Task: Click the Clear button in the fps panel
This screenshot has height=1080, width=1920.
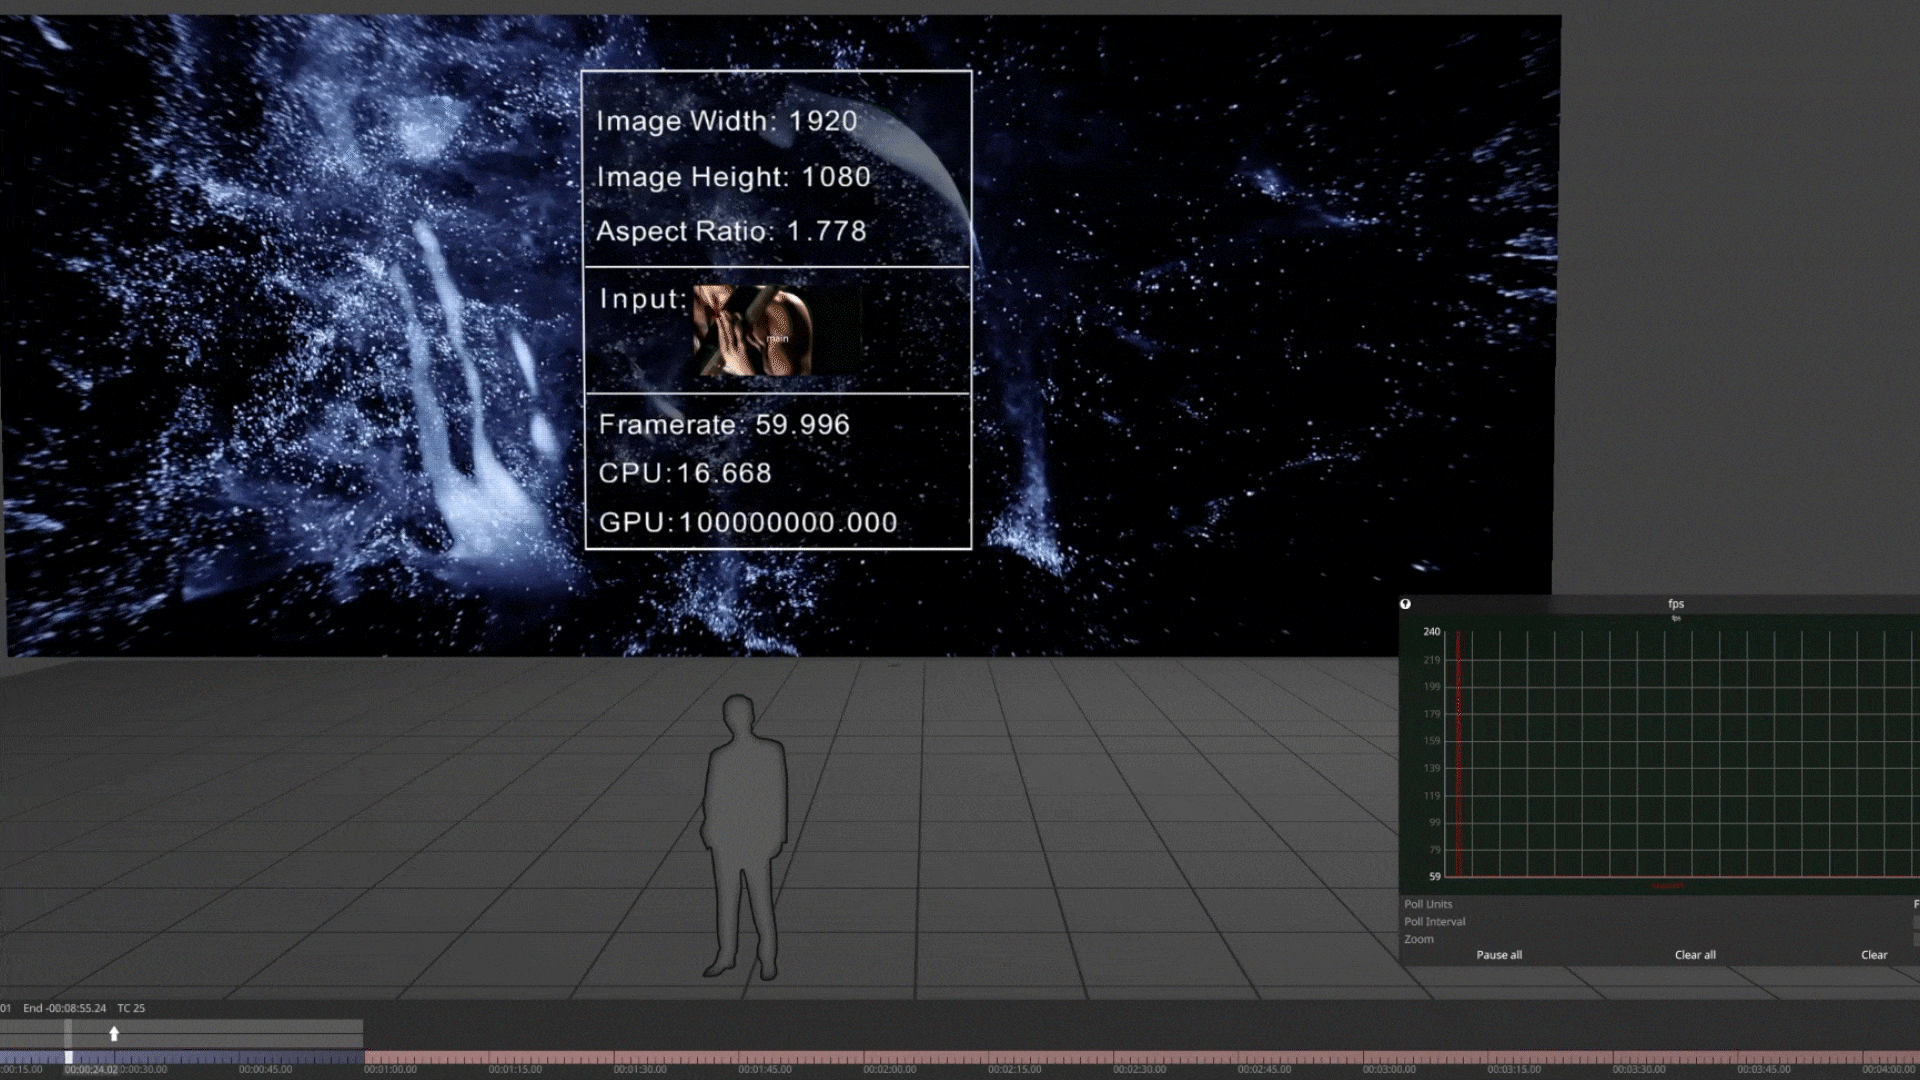Action: [1873, 955]
